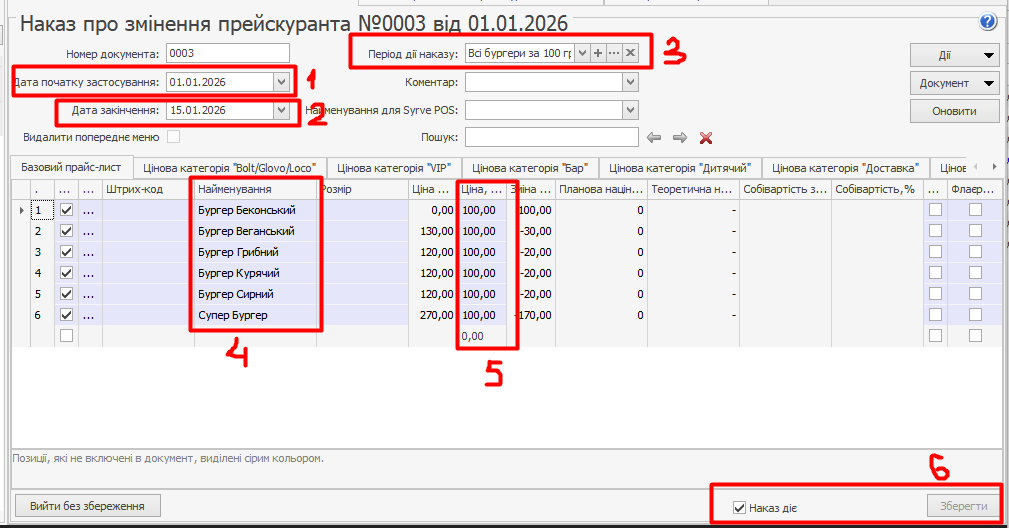1009x528 pixels.
Task: Enable 'Видалити попереднє меню' checkbox
Action: [174, 137]
